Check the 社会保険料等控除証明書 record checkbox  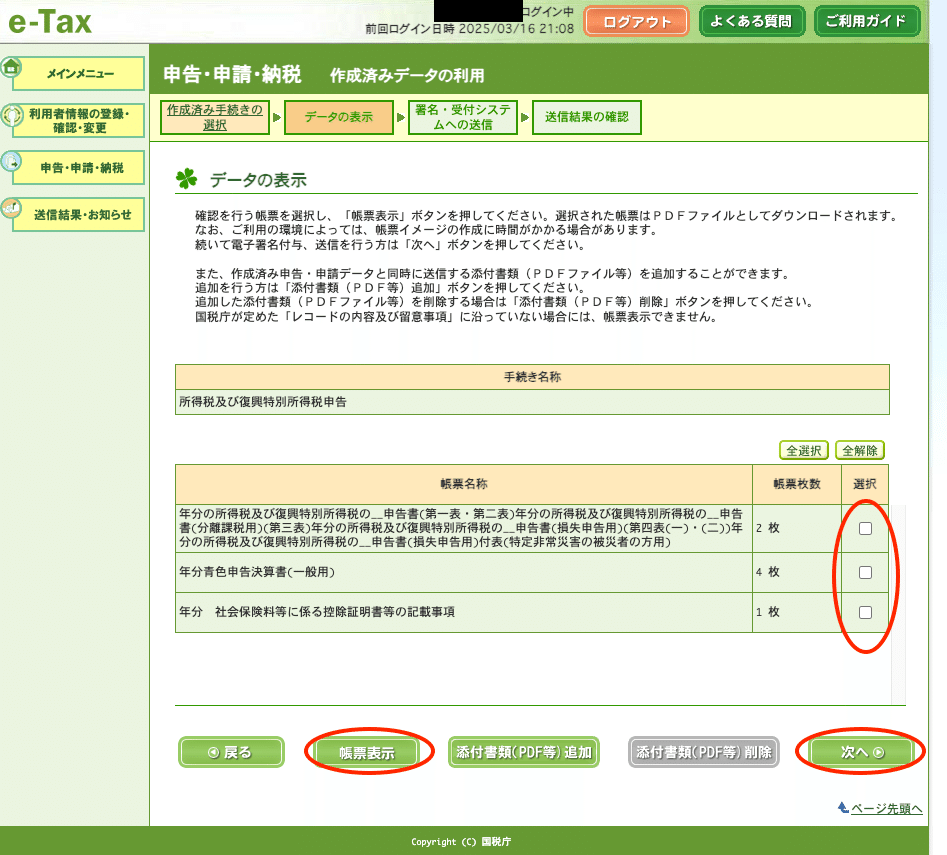867,612
